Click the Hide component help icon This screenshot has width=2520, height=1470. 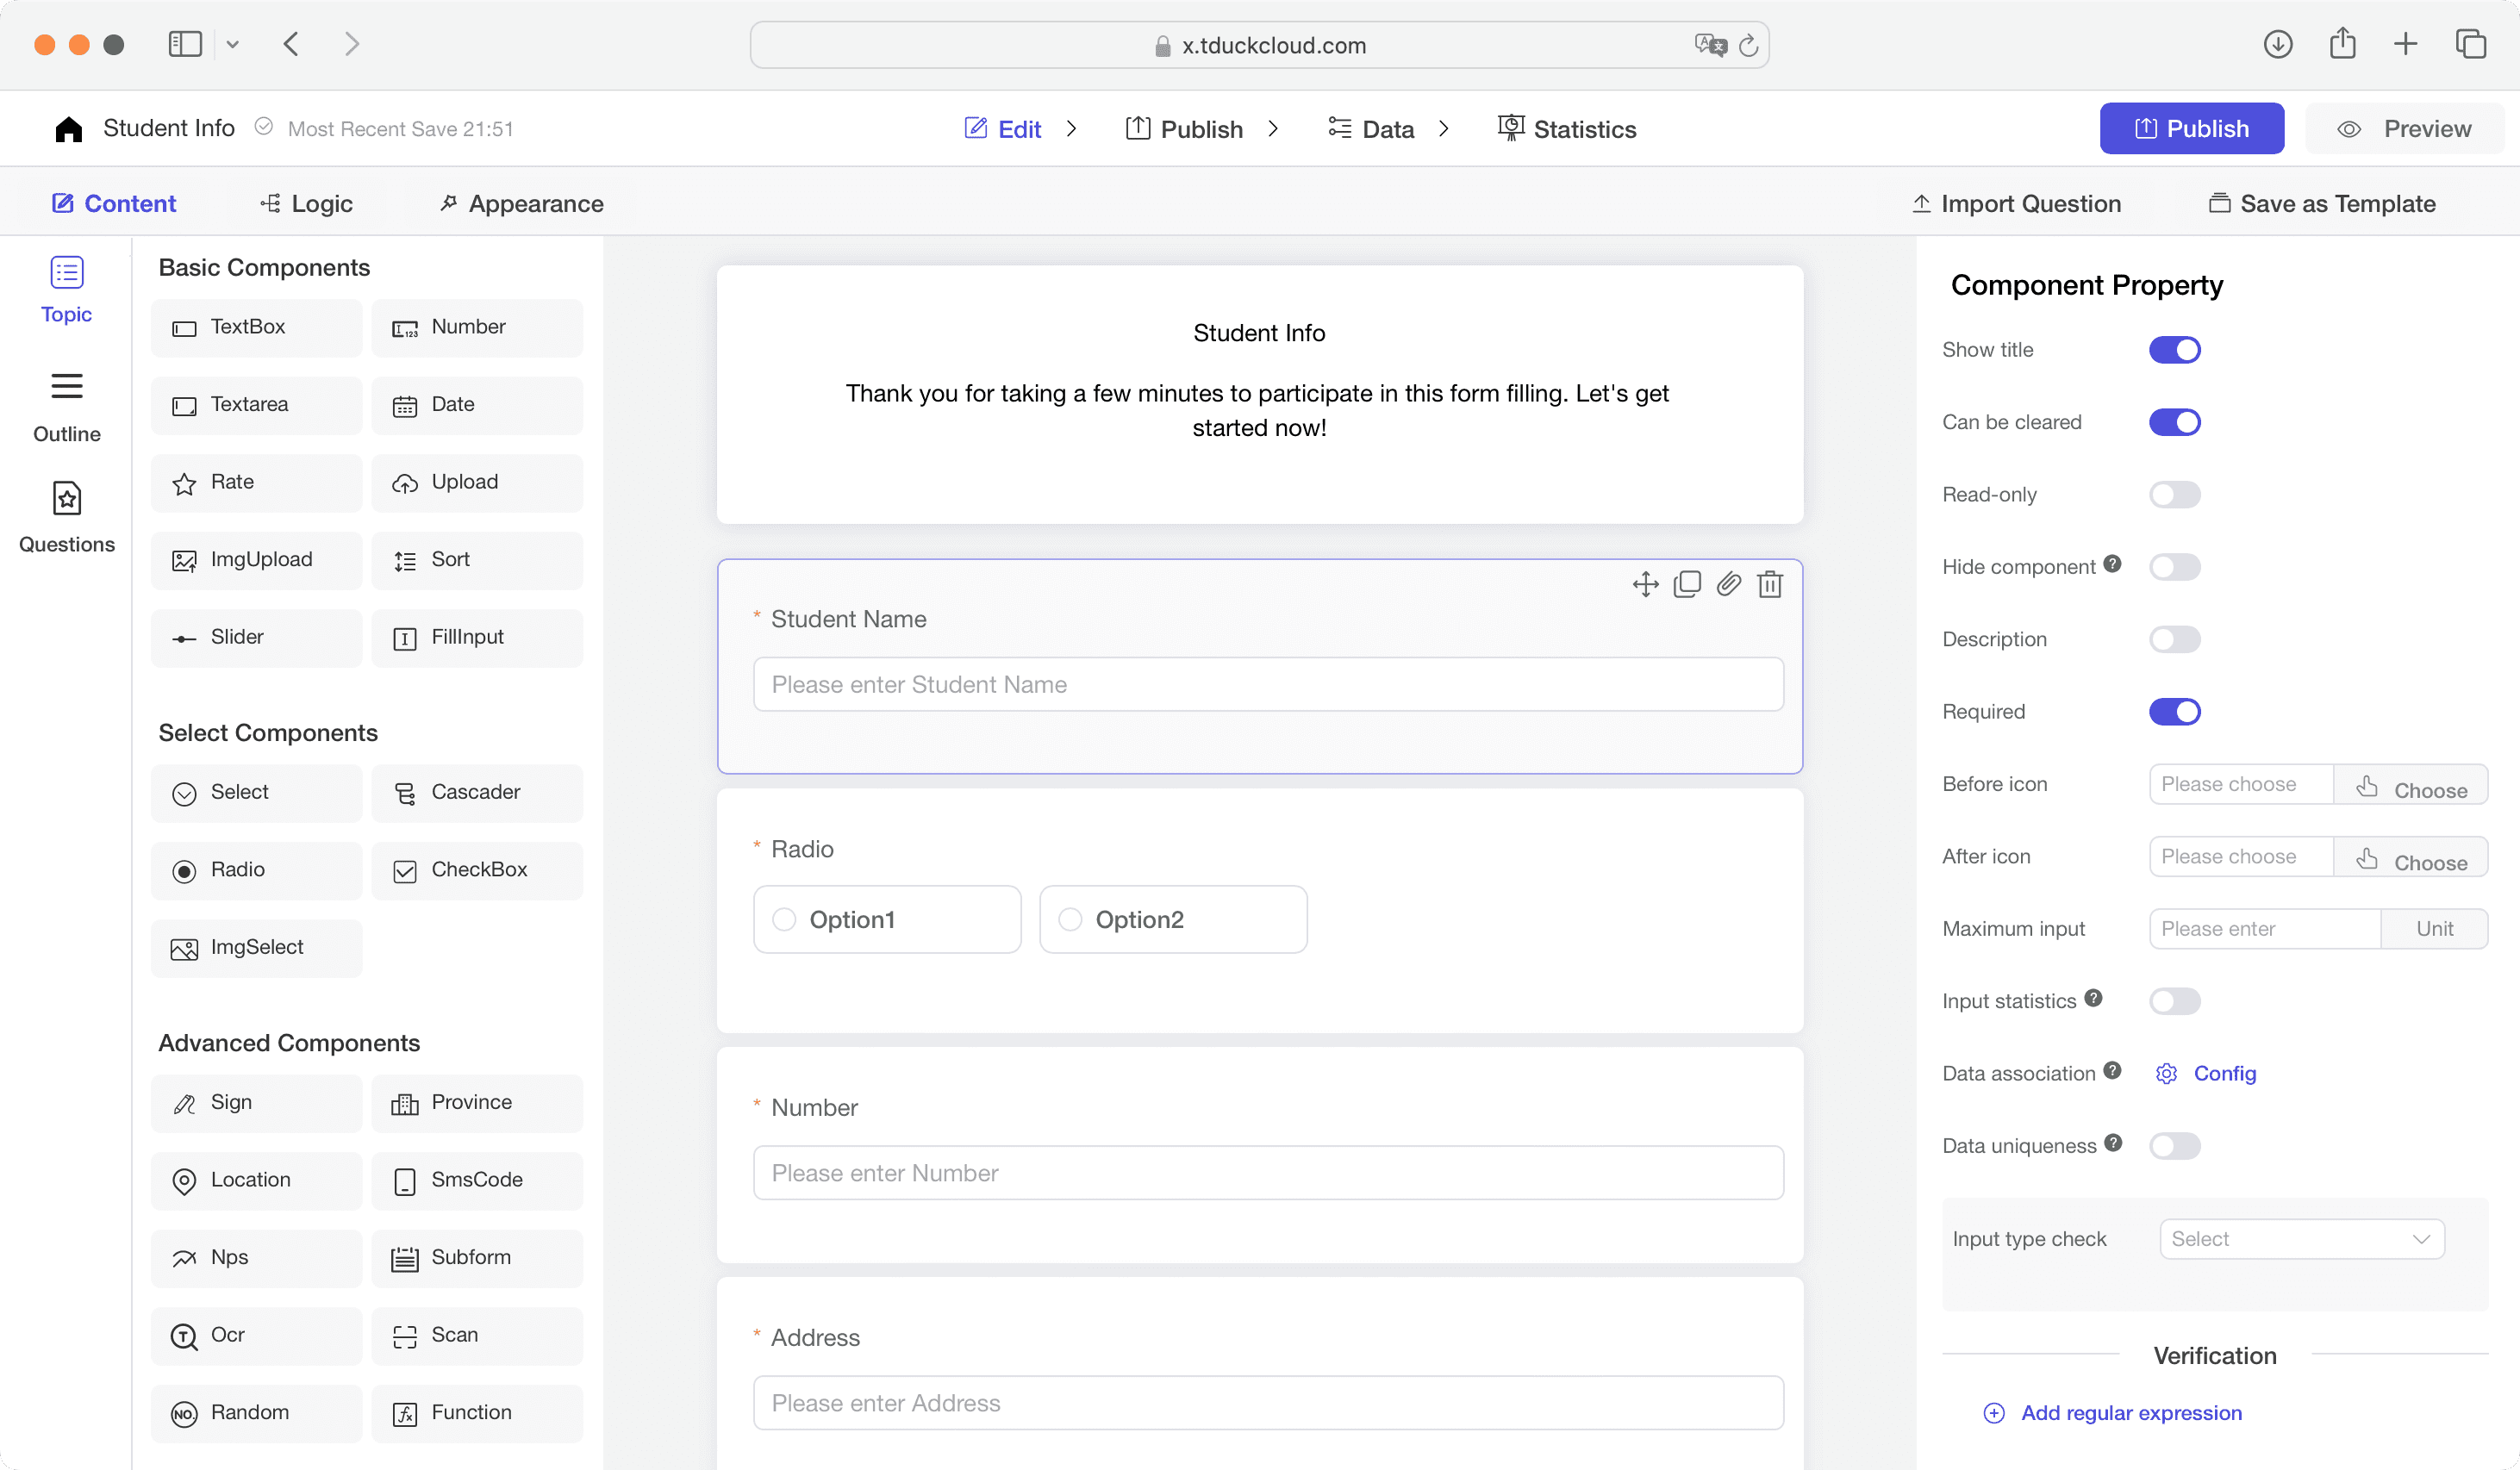pos(2112,564)
